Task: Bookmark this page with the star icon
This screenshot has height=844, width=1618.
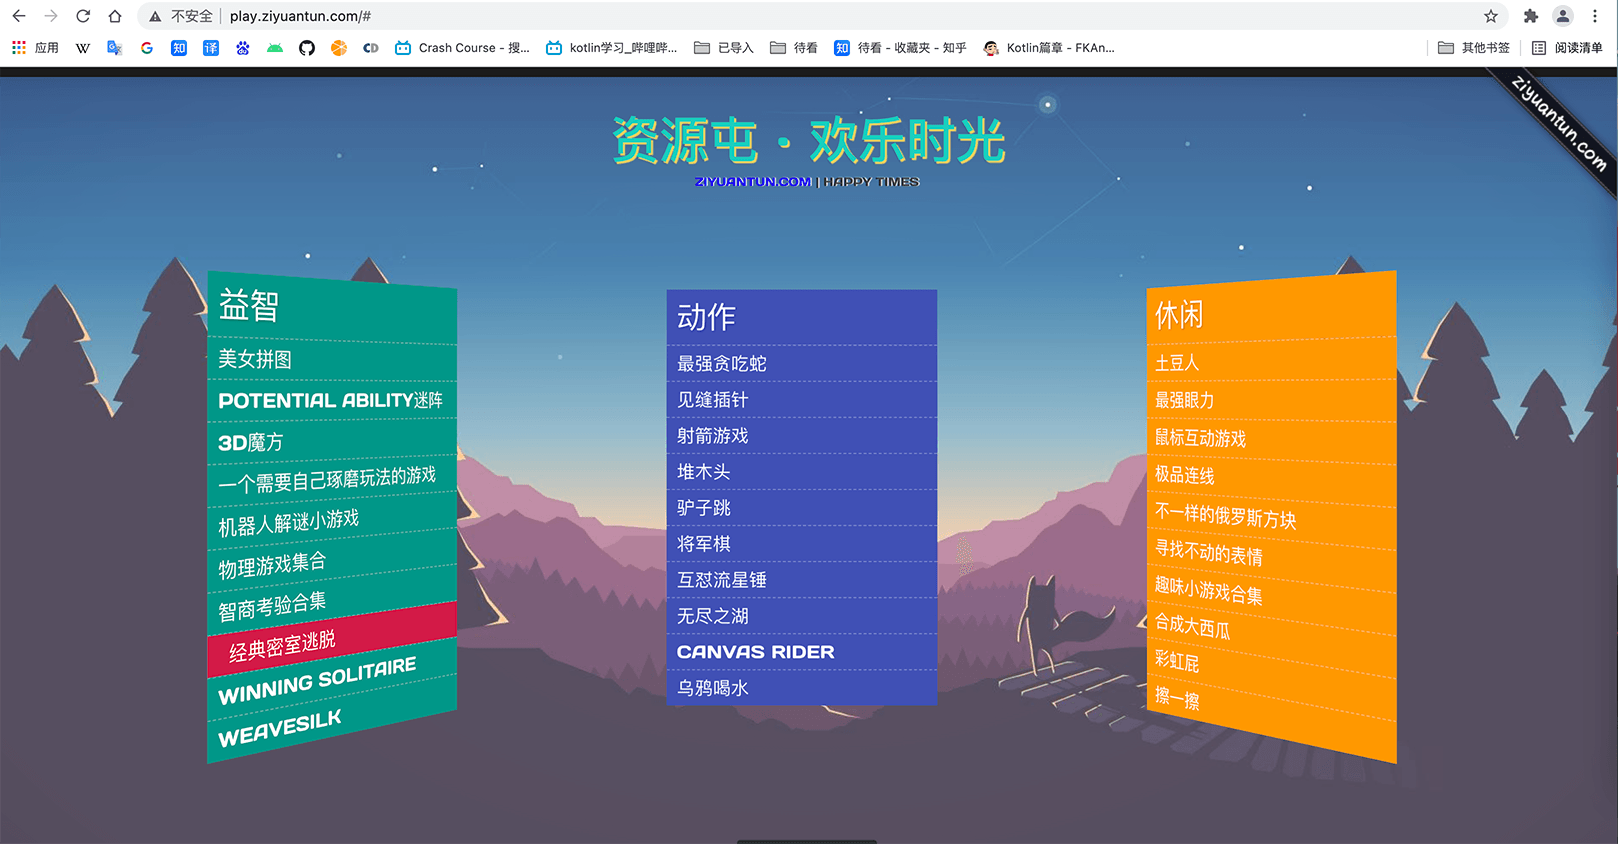Action: pos(1491,16)
